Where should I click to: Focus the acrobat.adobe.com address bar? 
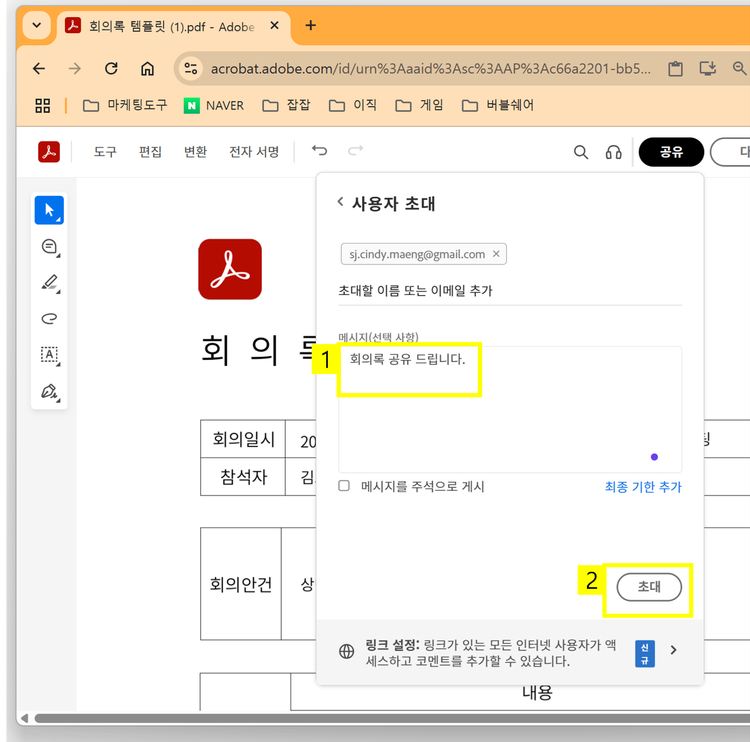coord(430,69)
